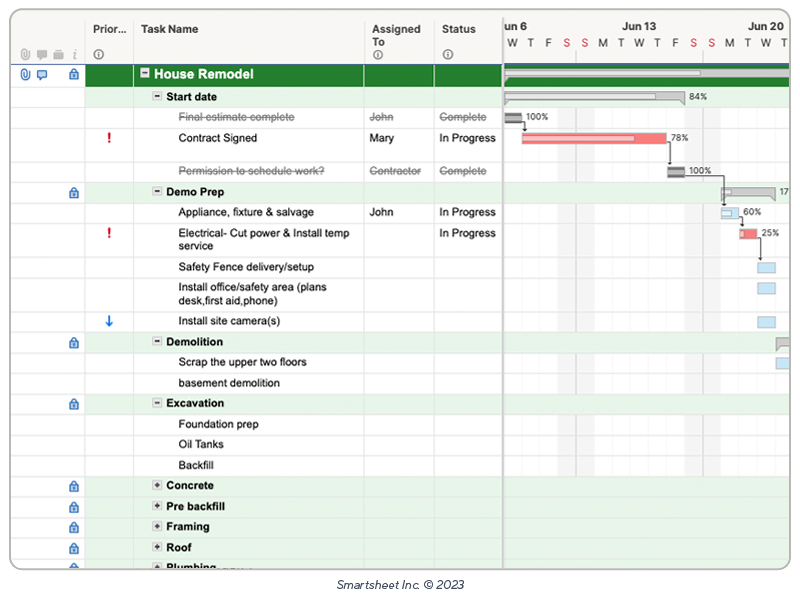Click the red priority flag on Contract Signed
This screenshot has height=601, width=800.
(x=110, y=139)
